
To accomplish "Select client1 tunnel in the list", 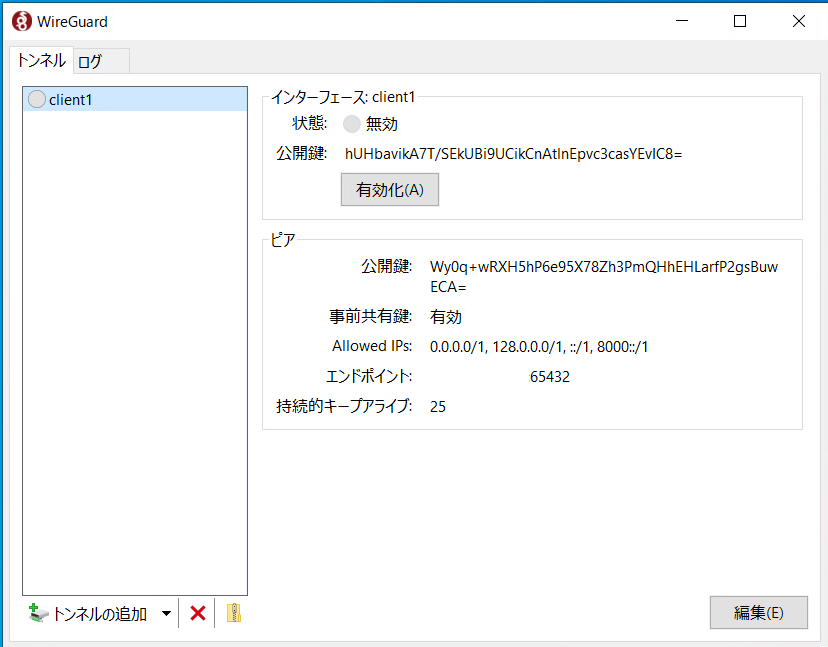I will [x=135, y=99].
